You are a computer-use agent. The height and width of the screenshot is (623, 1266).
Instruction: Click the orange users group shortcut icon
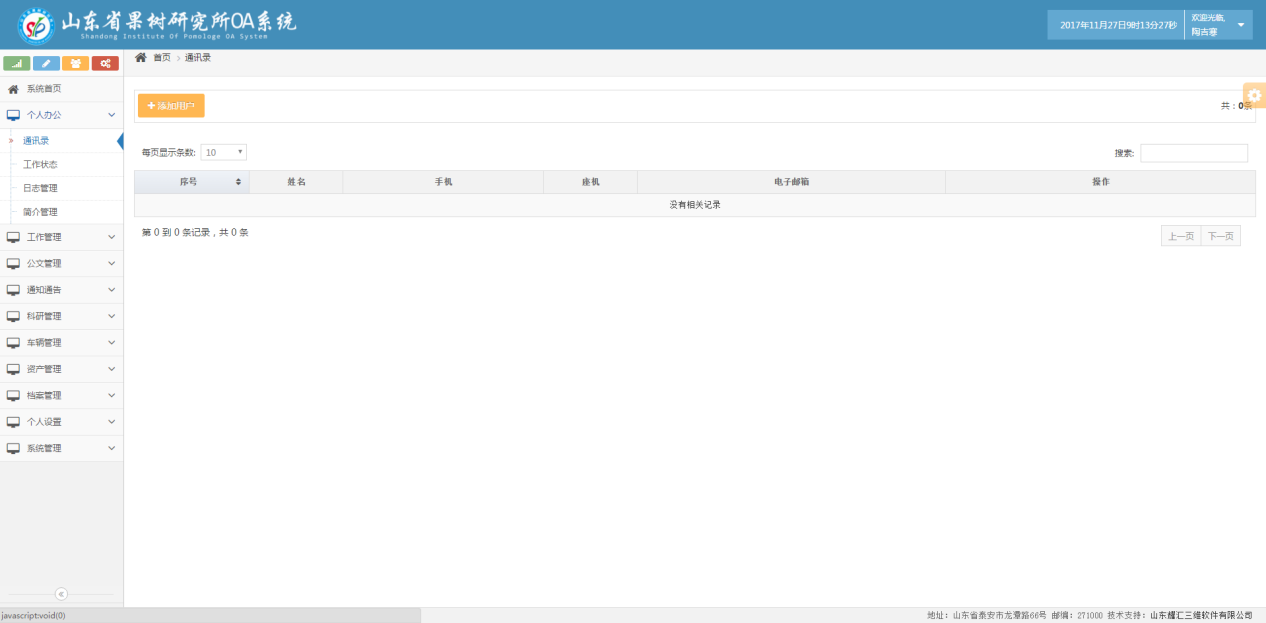coord(75,63)
